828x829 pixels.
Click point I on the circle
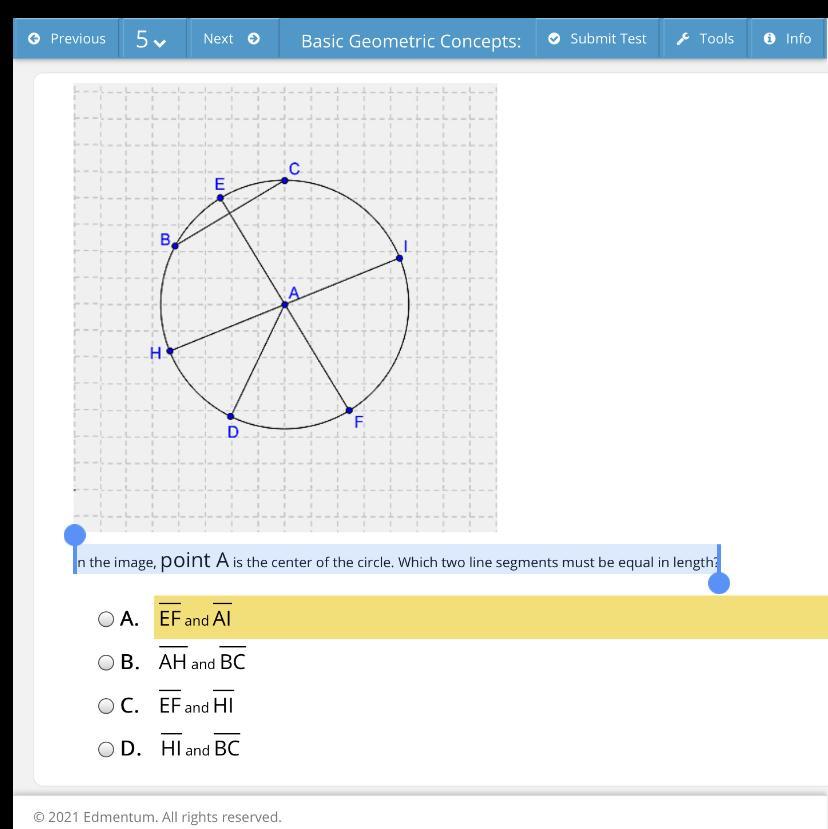[400, 258]
